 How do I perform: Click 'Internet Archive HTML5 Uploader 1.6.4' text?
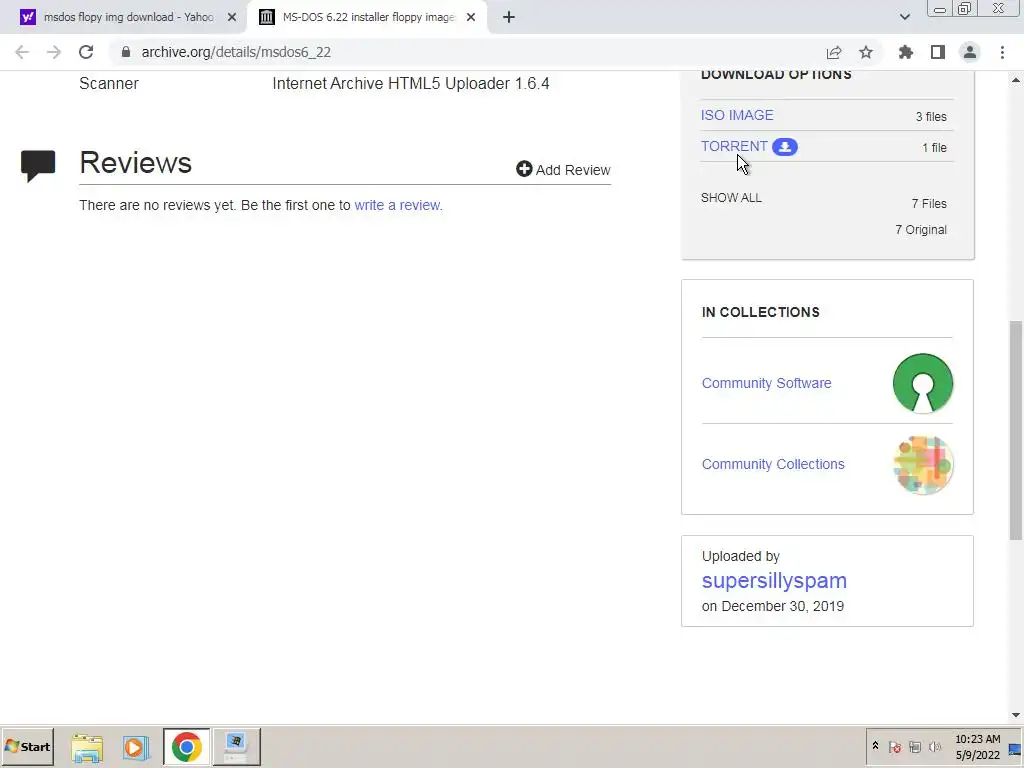coord(411,84)
